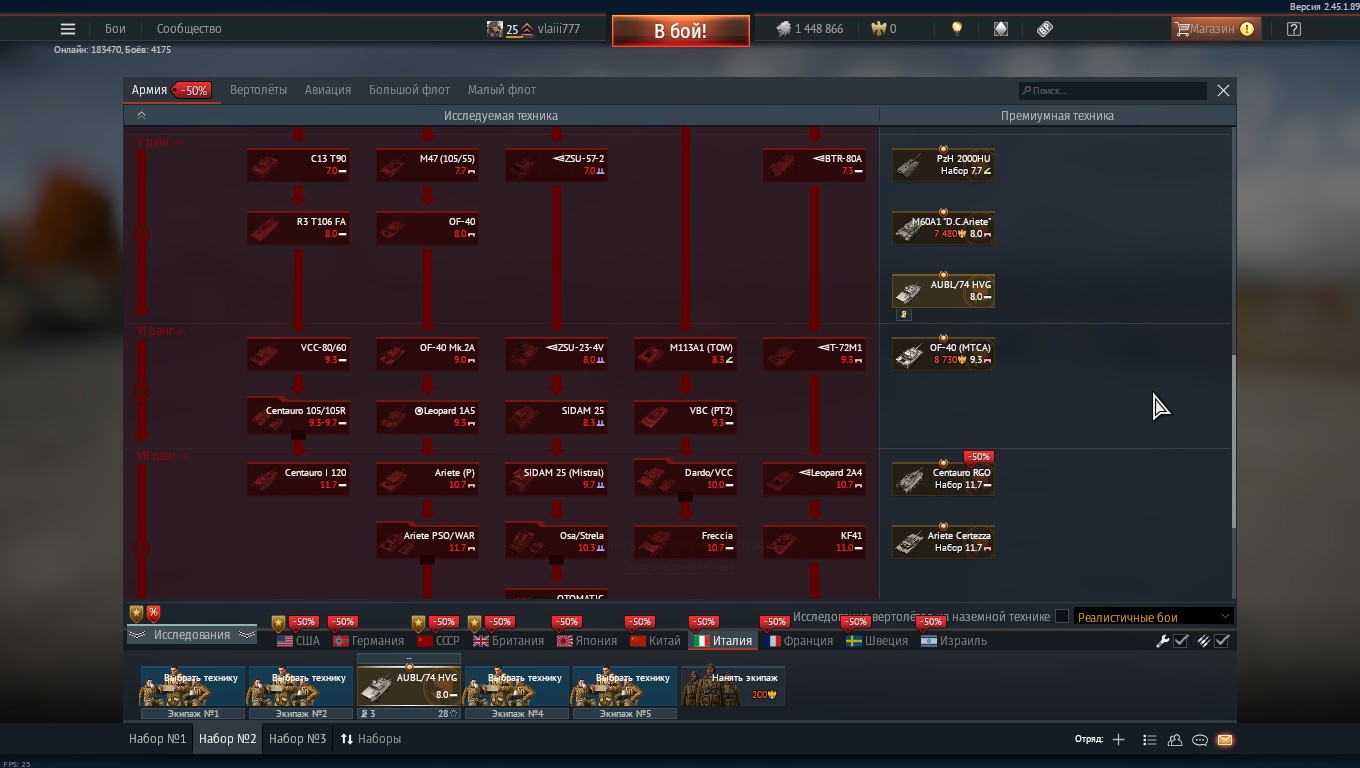The width and height of the screenshot is (1360, 768).
Task: Switch to the Большой флот tab
Action: tap(409, 90)
